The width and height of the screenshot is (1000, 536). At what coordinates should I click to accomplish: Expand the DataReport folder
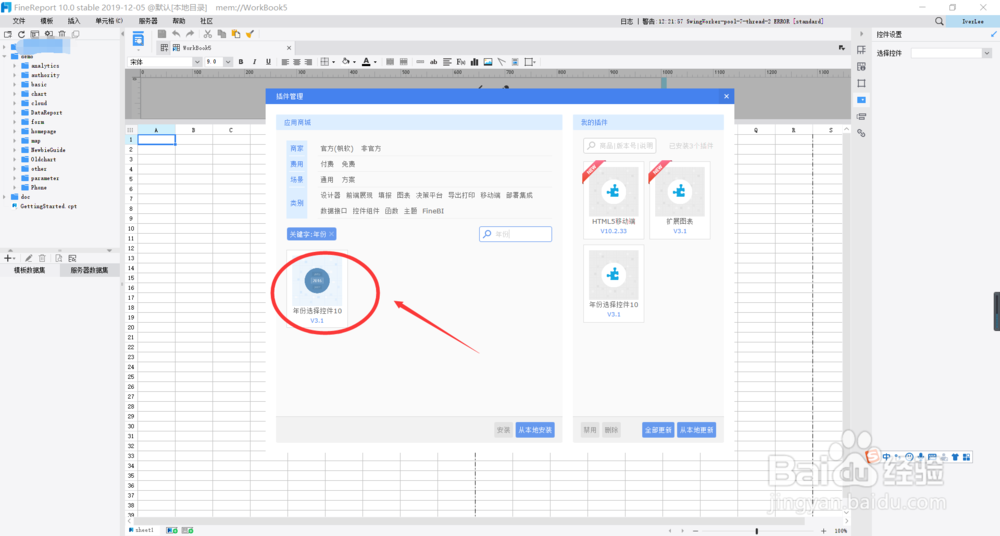pos(15,112)
